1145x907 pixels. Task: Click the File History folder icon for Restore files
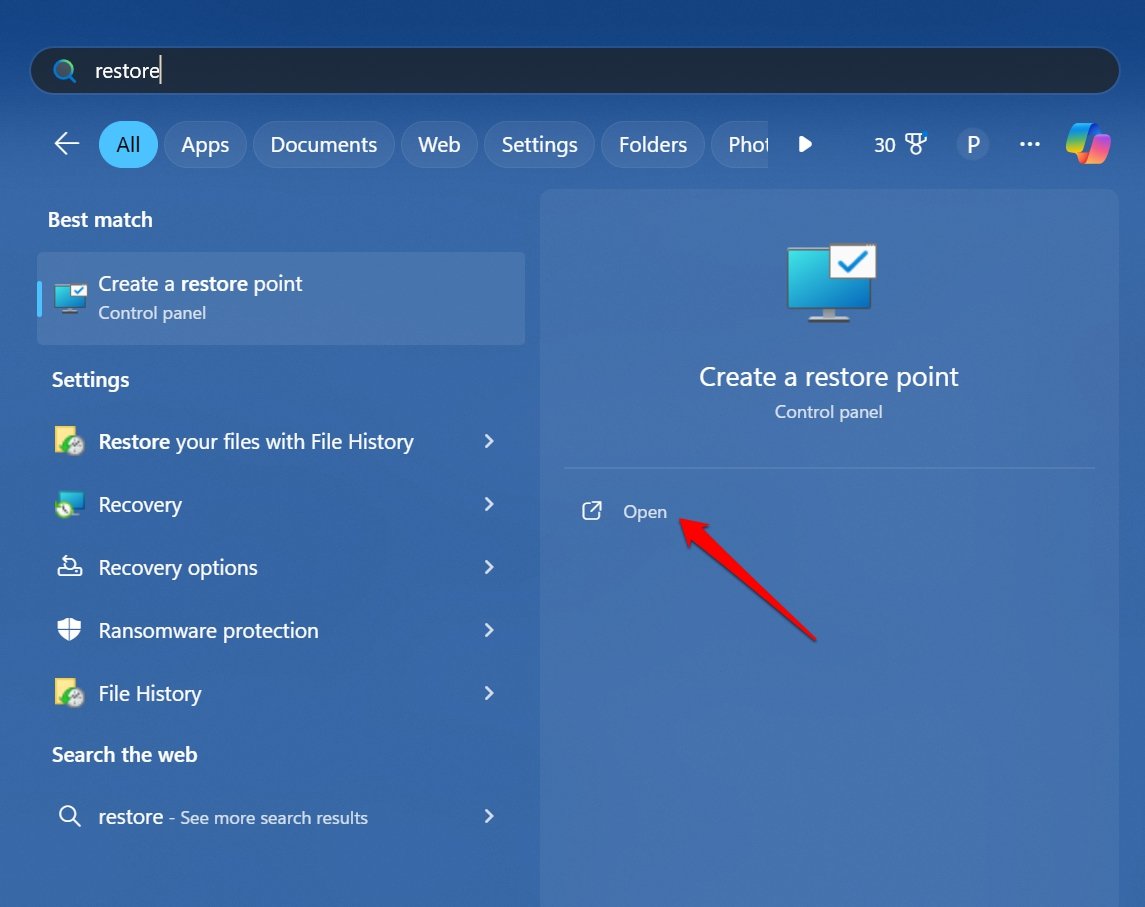click(69, 441)
